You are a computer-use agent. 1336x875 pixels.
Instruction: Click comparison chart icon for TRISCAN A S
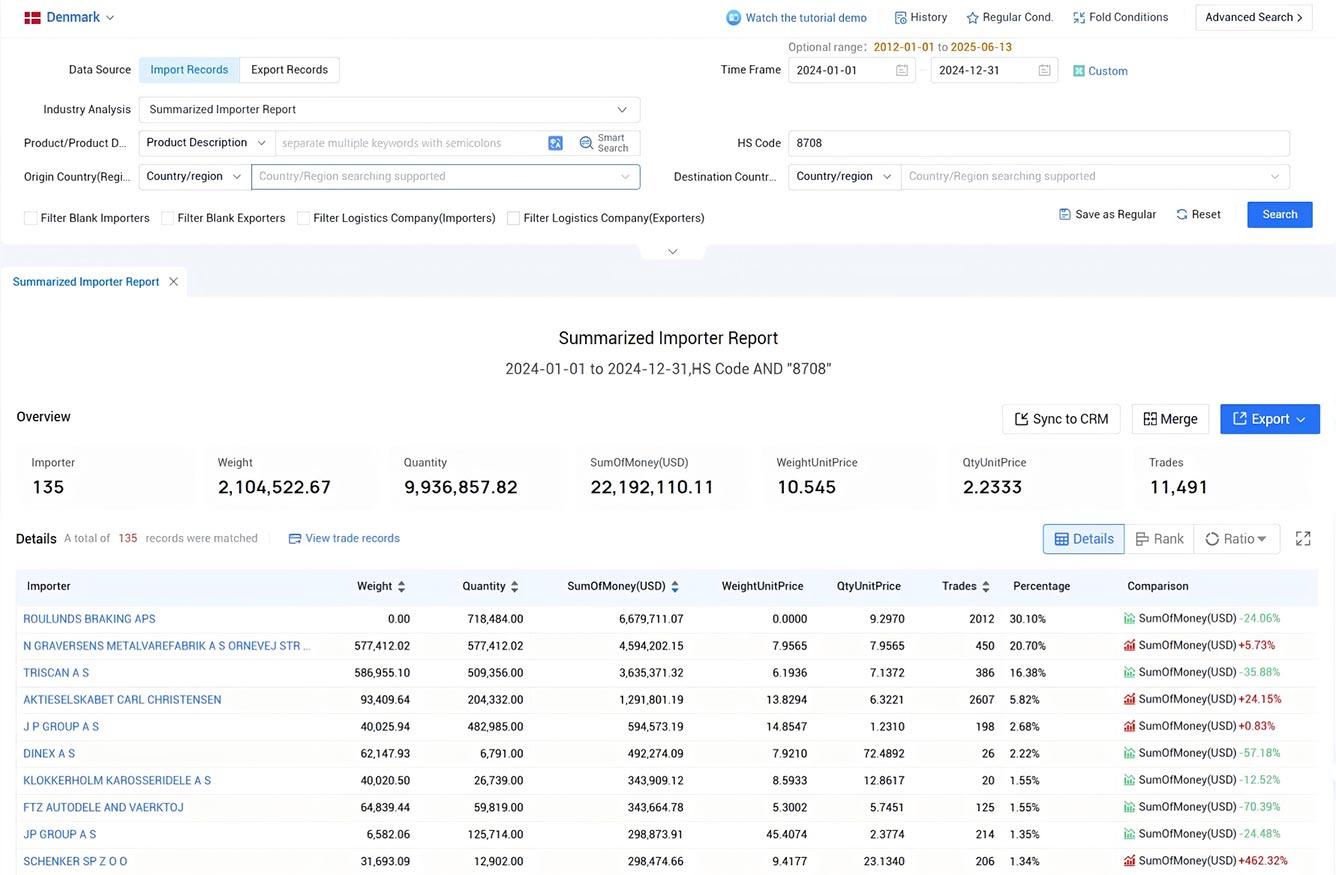click(x=1130, y=673)
